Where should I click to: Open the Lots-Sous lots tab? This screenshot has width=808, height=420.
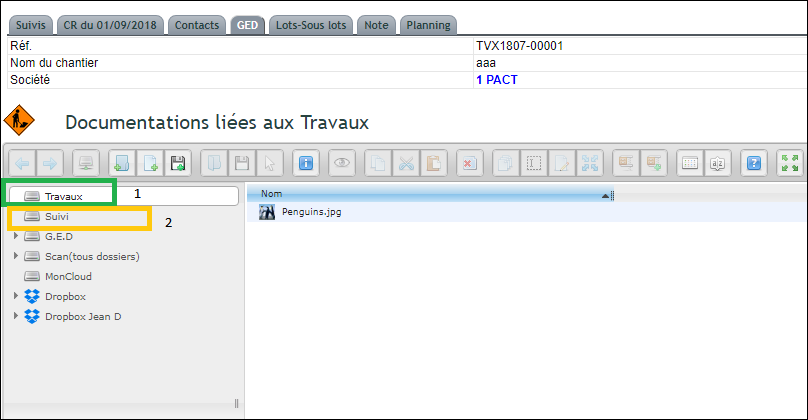[x=311, y=25]
